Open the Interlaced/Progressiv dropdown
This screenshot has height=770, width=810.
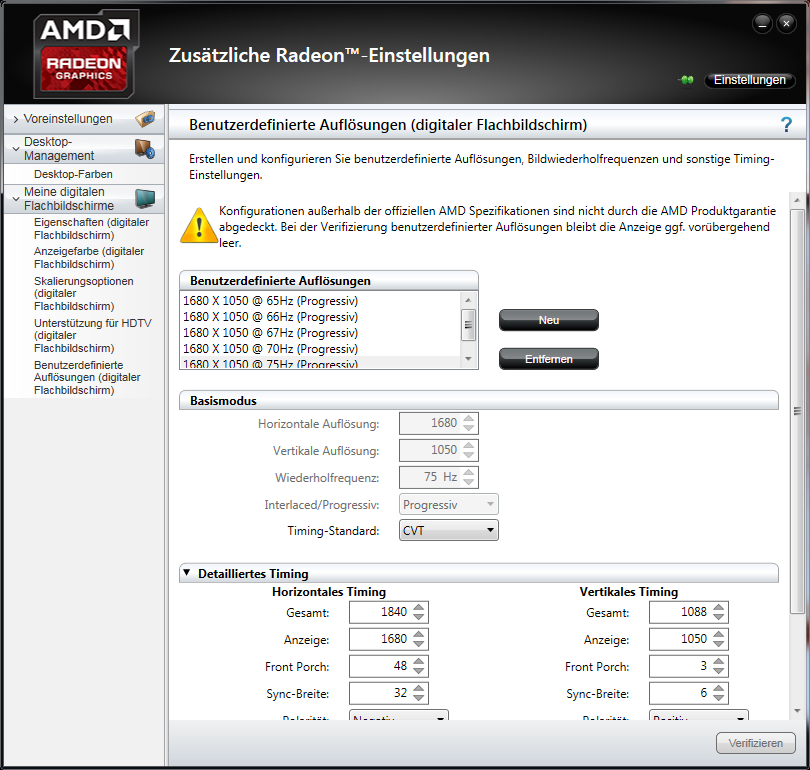tap(448, 504)
